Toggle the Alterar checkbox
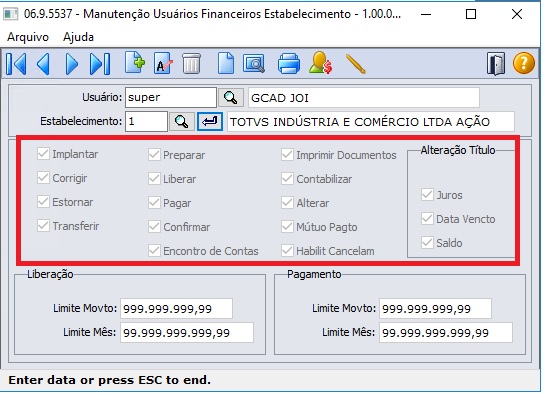Image resolution: width=545 pixels, height=394 pixels. 287,203
